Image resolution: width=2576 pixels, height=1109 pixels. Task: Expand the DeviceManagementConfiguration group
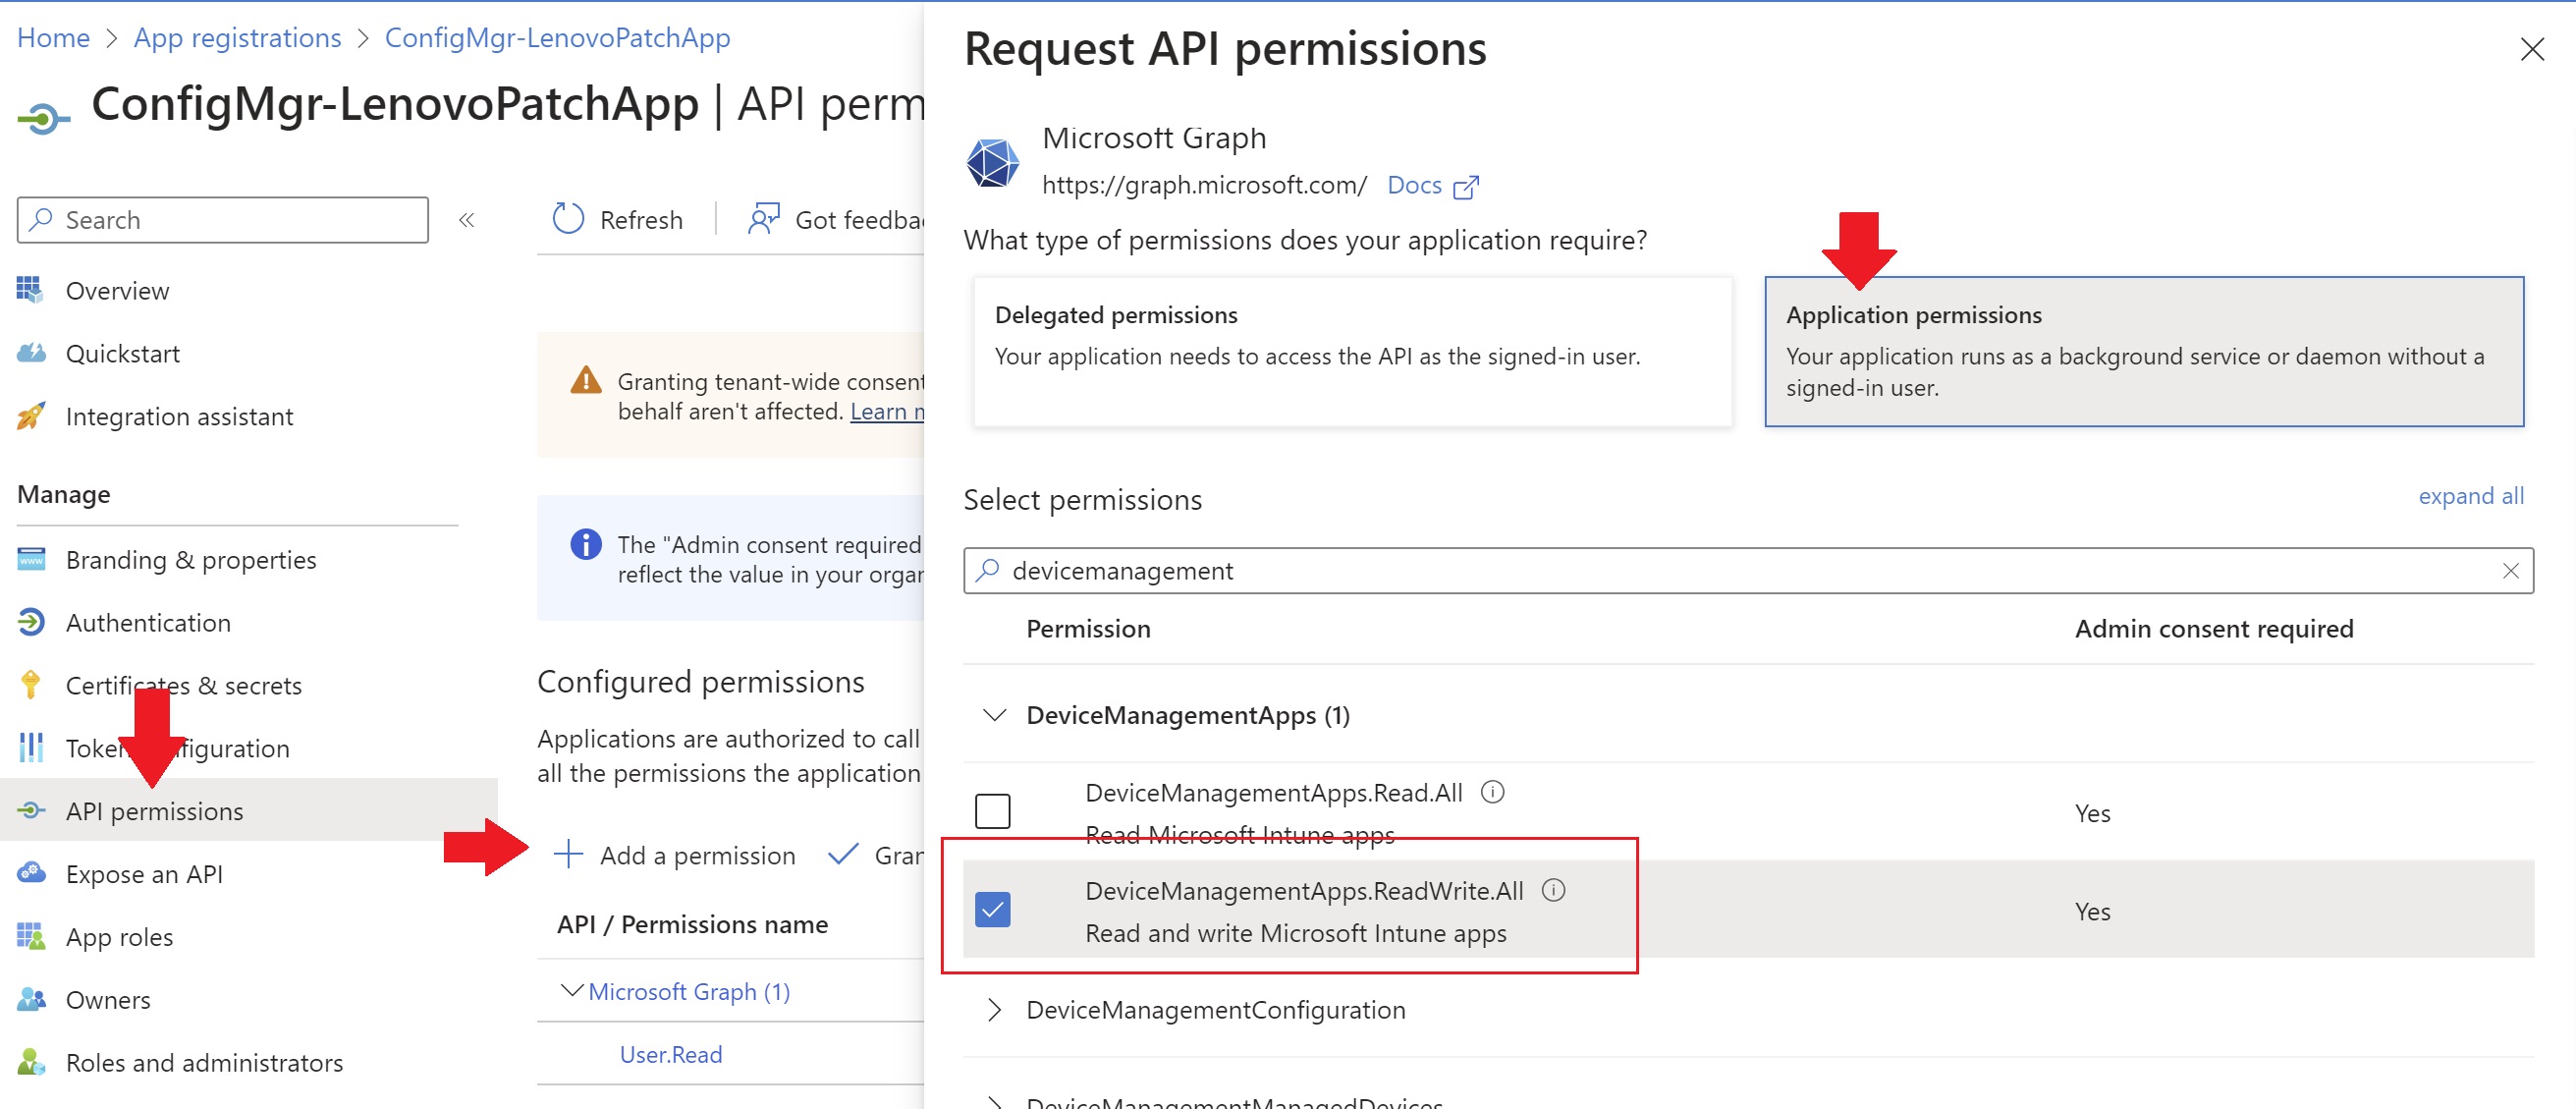point(994,1010)
